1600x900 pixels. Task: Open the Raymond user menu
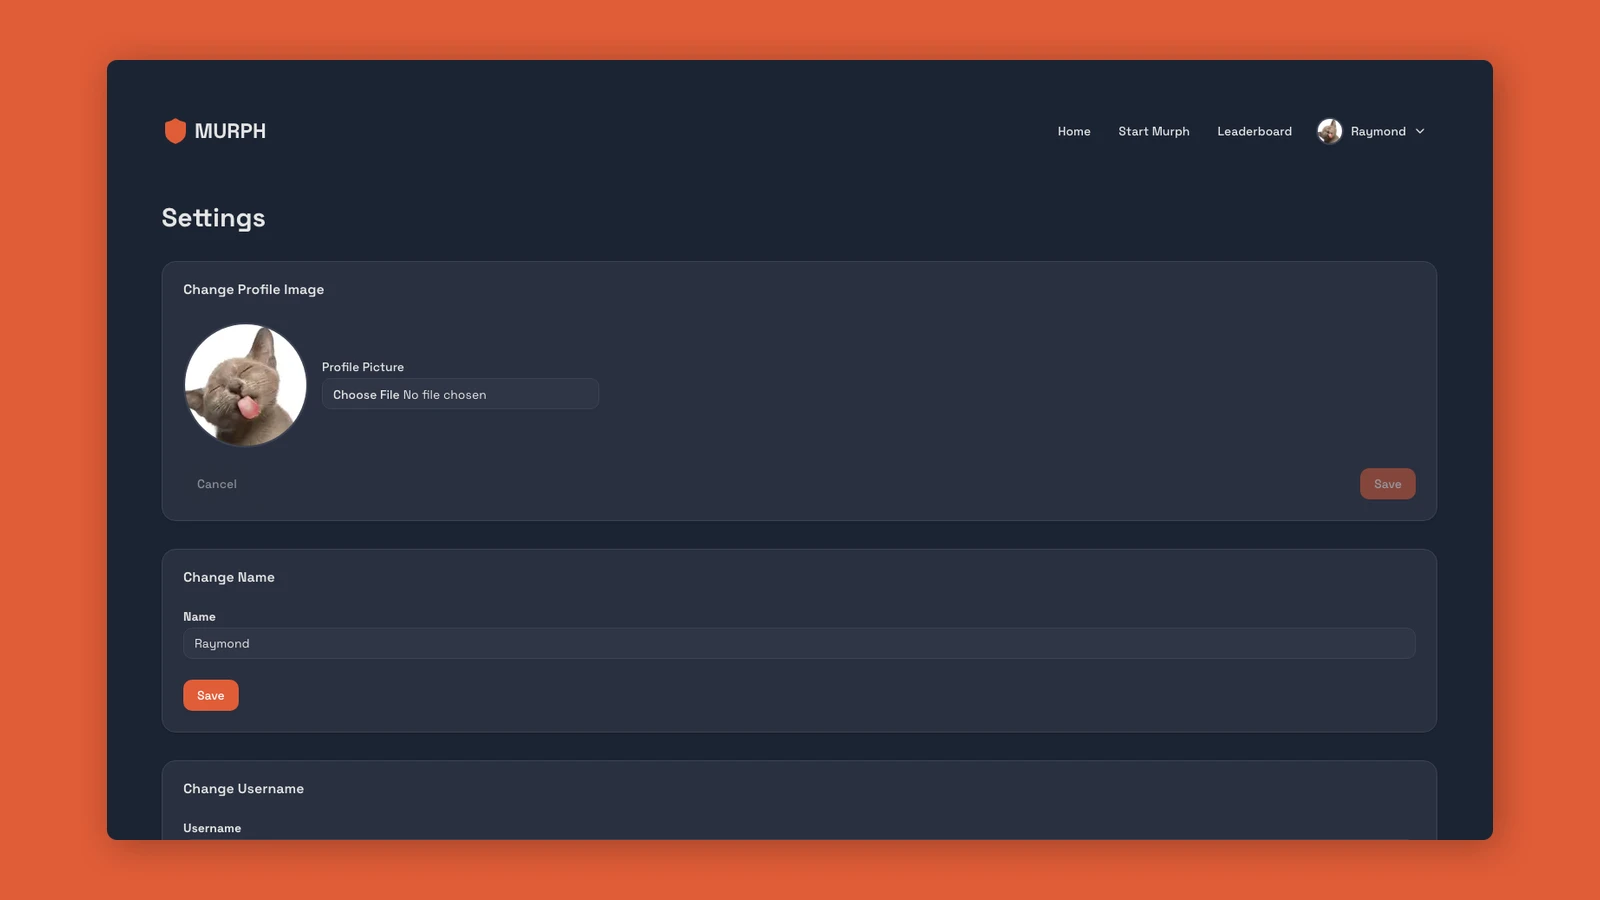[x=1377, y=131]
